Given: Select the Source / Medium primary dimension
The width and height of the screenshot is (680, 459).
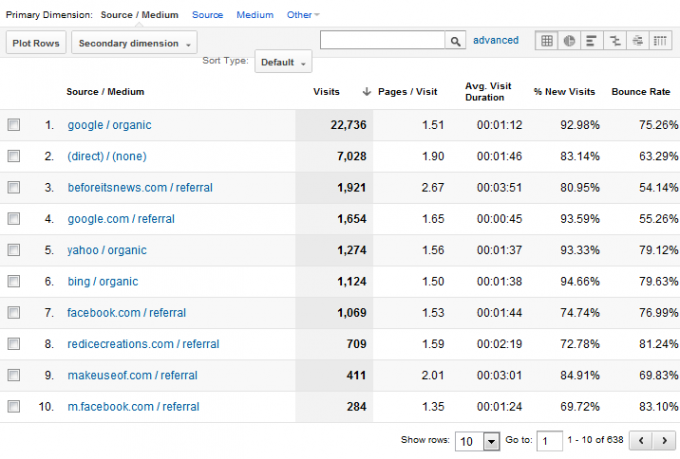Looking at the screenshot, I should pos(139,15).
